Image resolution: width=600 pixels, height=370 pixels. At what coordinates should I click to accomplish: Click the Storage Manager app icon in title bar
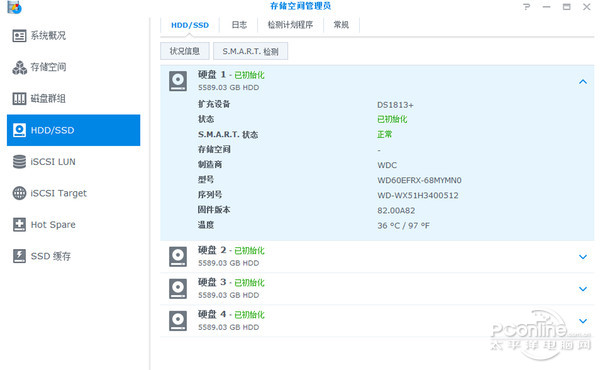pyautogui.click(x=15, y=7)
